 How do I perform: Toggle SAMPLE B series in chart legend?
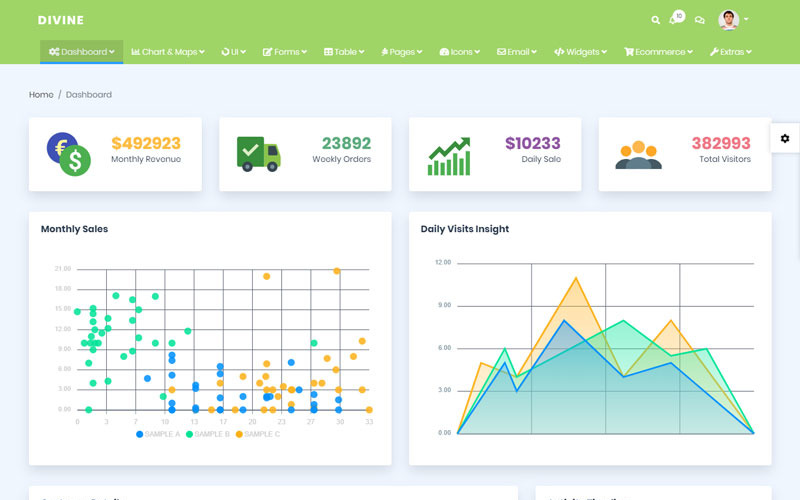208,434
